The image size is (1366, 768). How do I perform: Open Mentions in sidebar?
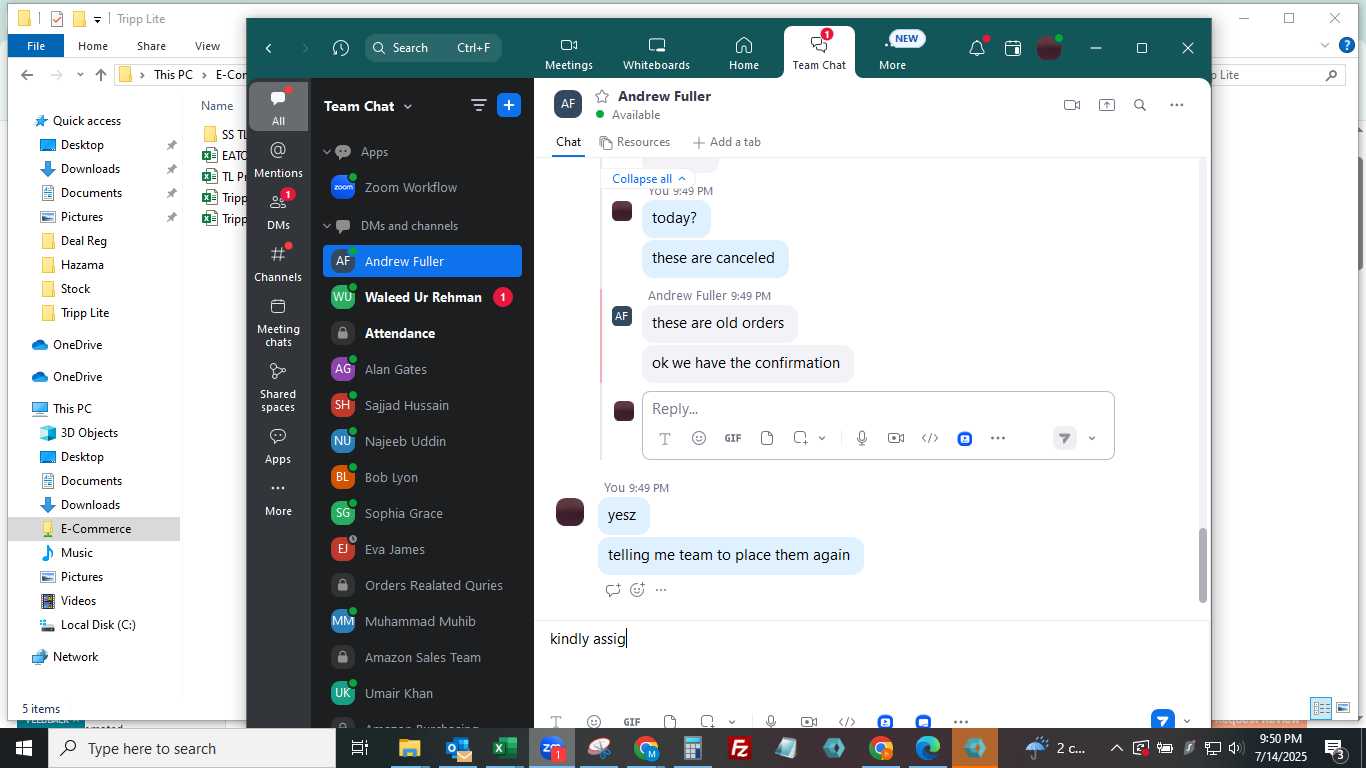click(278, 159)
